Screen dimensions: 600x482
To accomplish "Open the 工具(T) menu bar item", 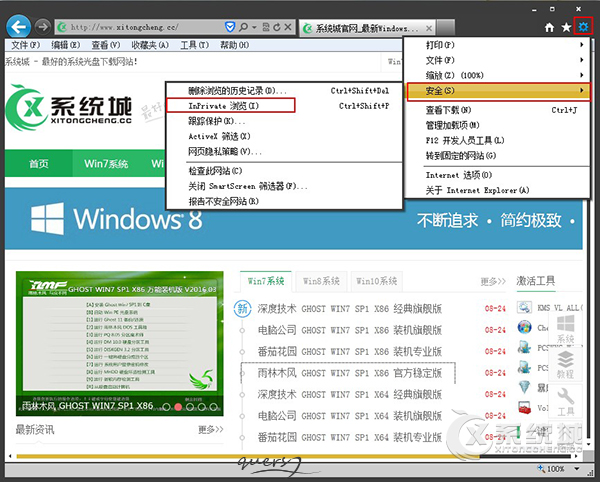I will [194, 45].
